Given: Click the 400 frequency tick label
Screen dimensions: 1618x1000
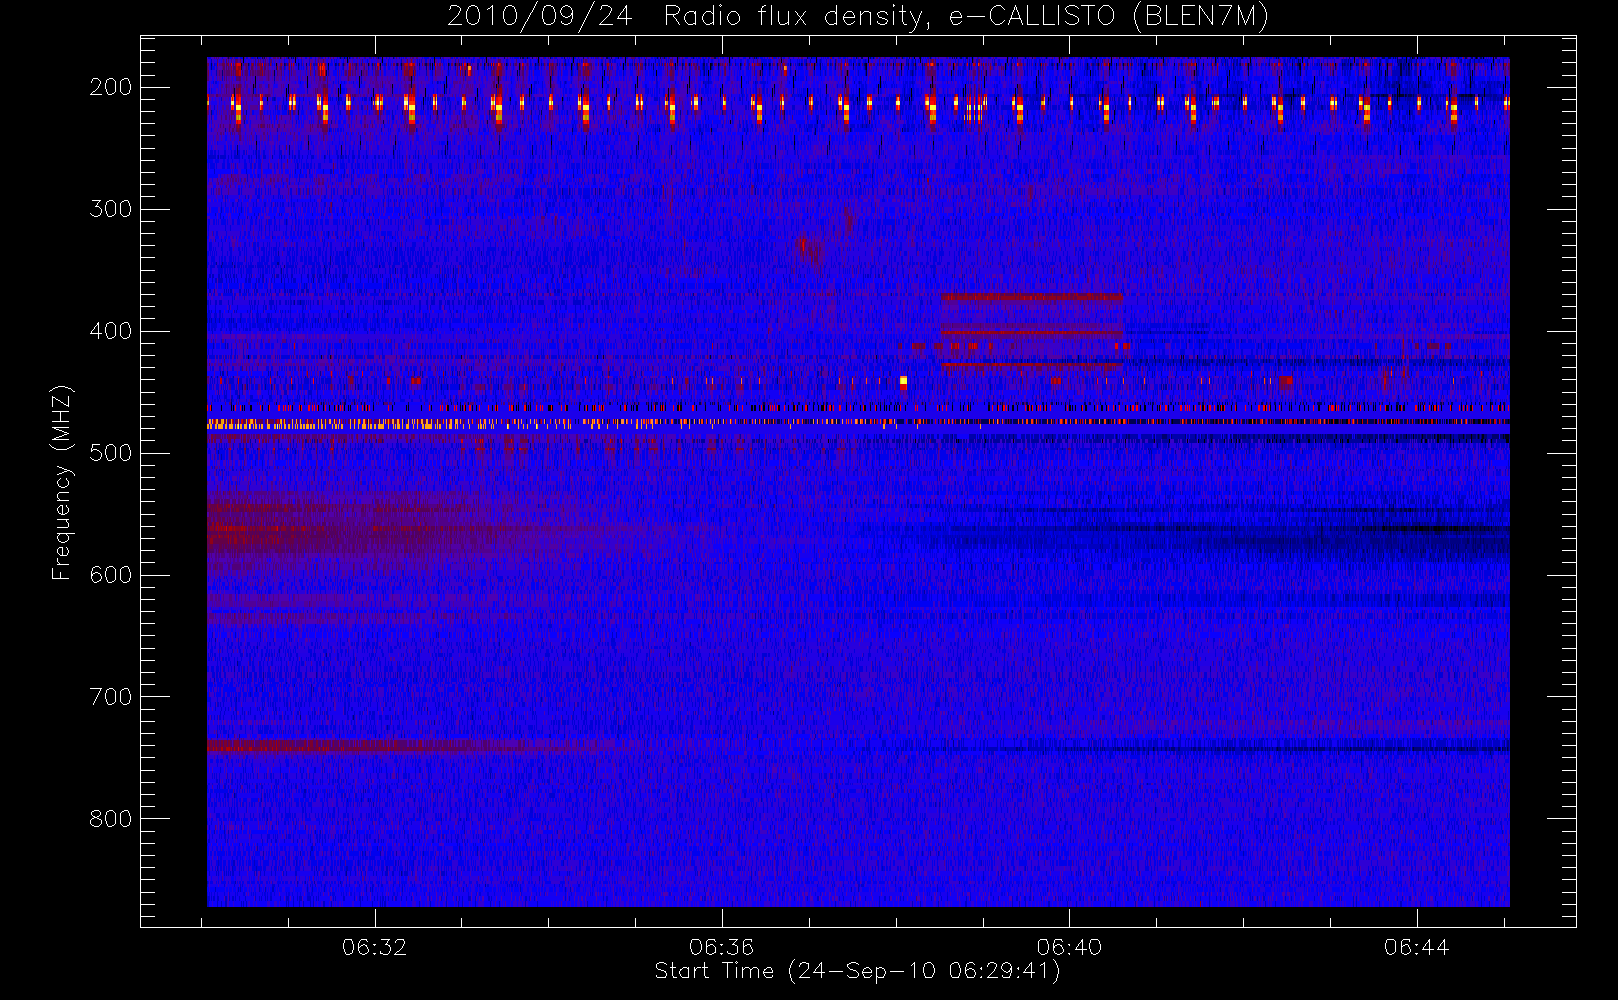Looking at the screenshot, I should (x=111, y=331).
